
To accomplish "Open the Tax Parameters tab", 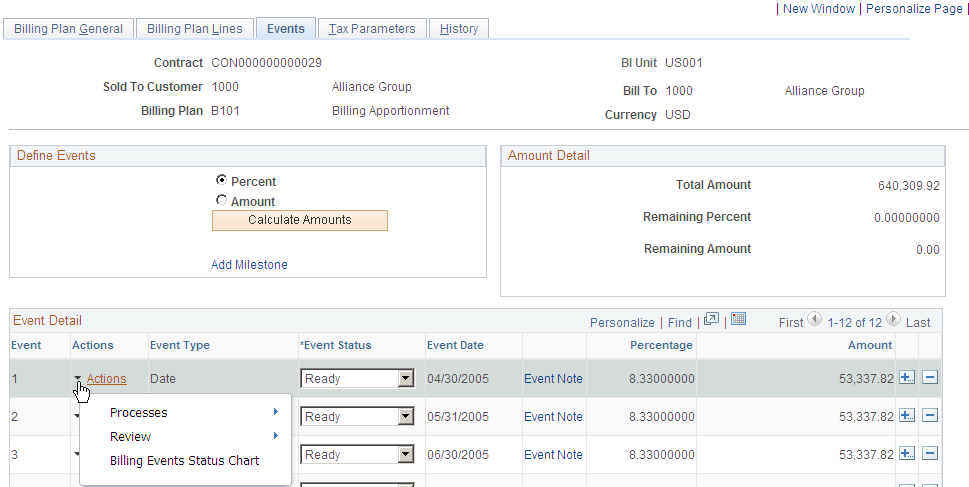I will point(372,28).
